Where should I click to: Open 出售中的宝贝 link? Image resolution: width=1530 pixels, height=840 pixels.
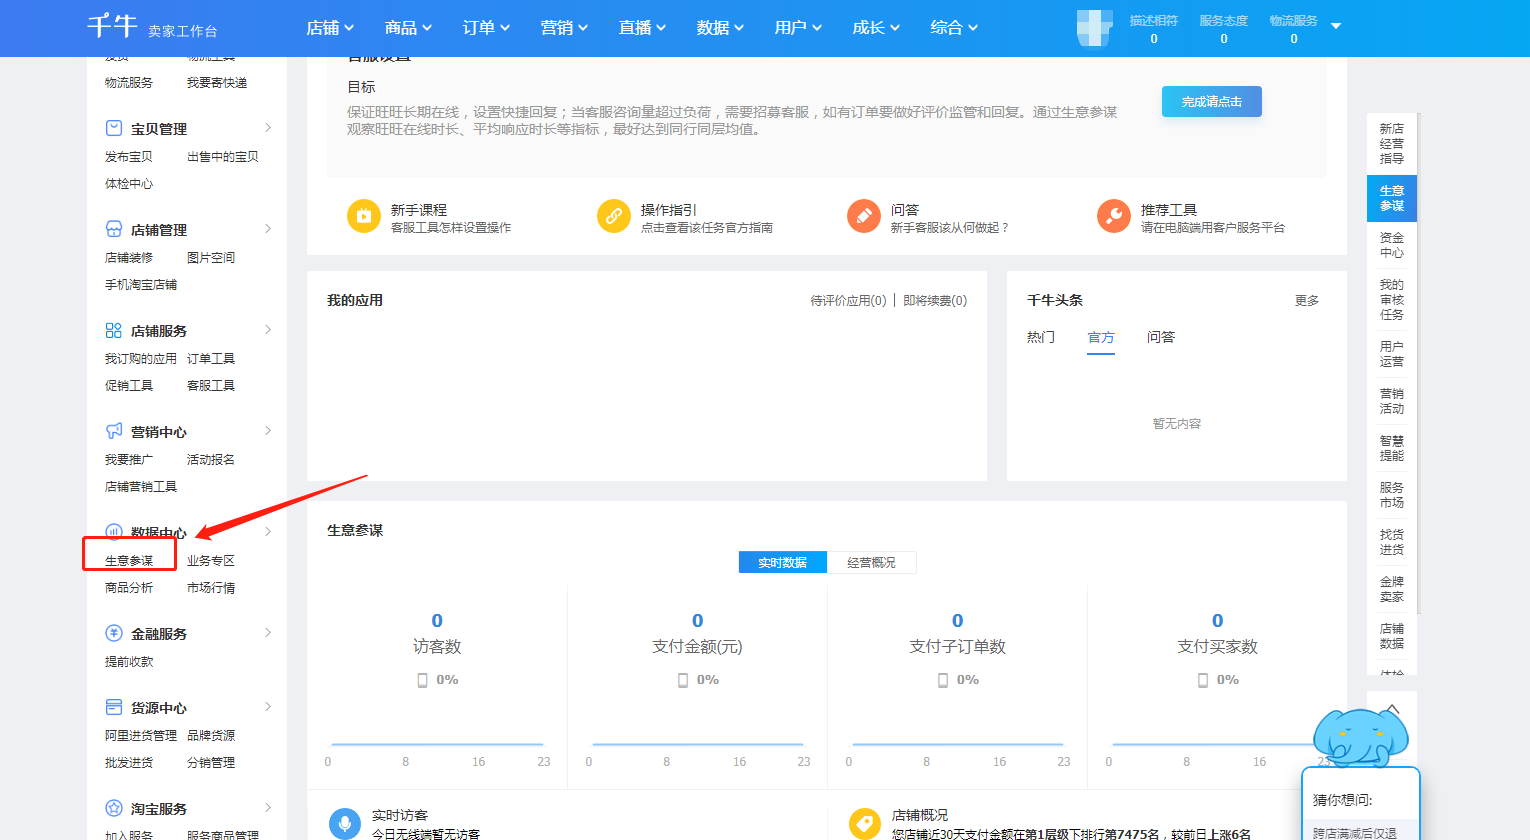(223, 157)
